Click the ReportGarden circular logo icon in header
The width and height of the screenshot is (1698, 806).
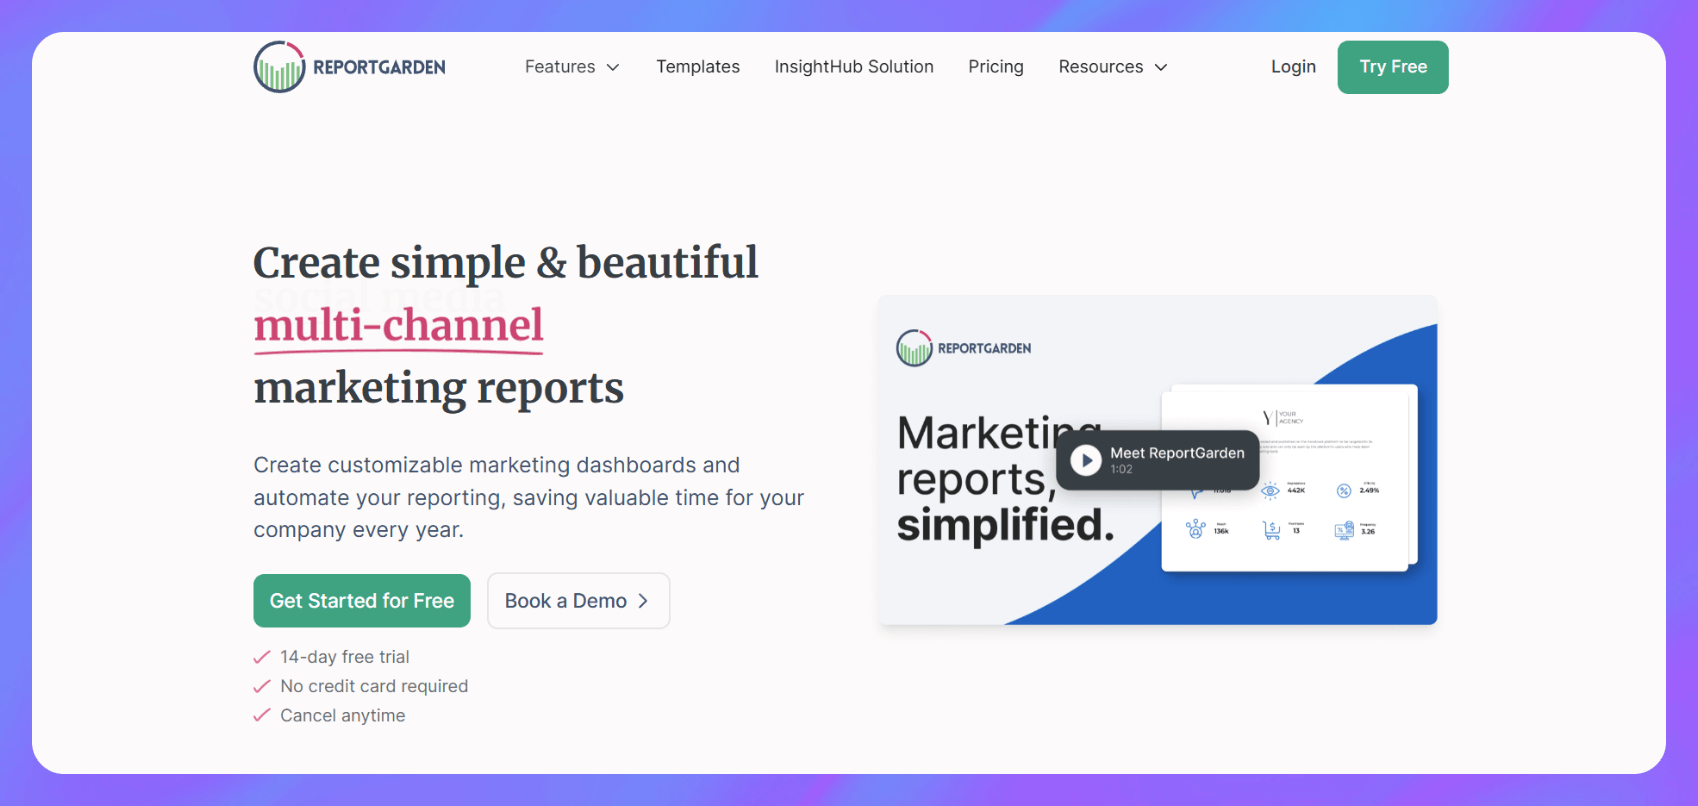[x=279, y=67]
